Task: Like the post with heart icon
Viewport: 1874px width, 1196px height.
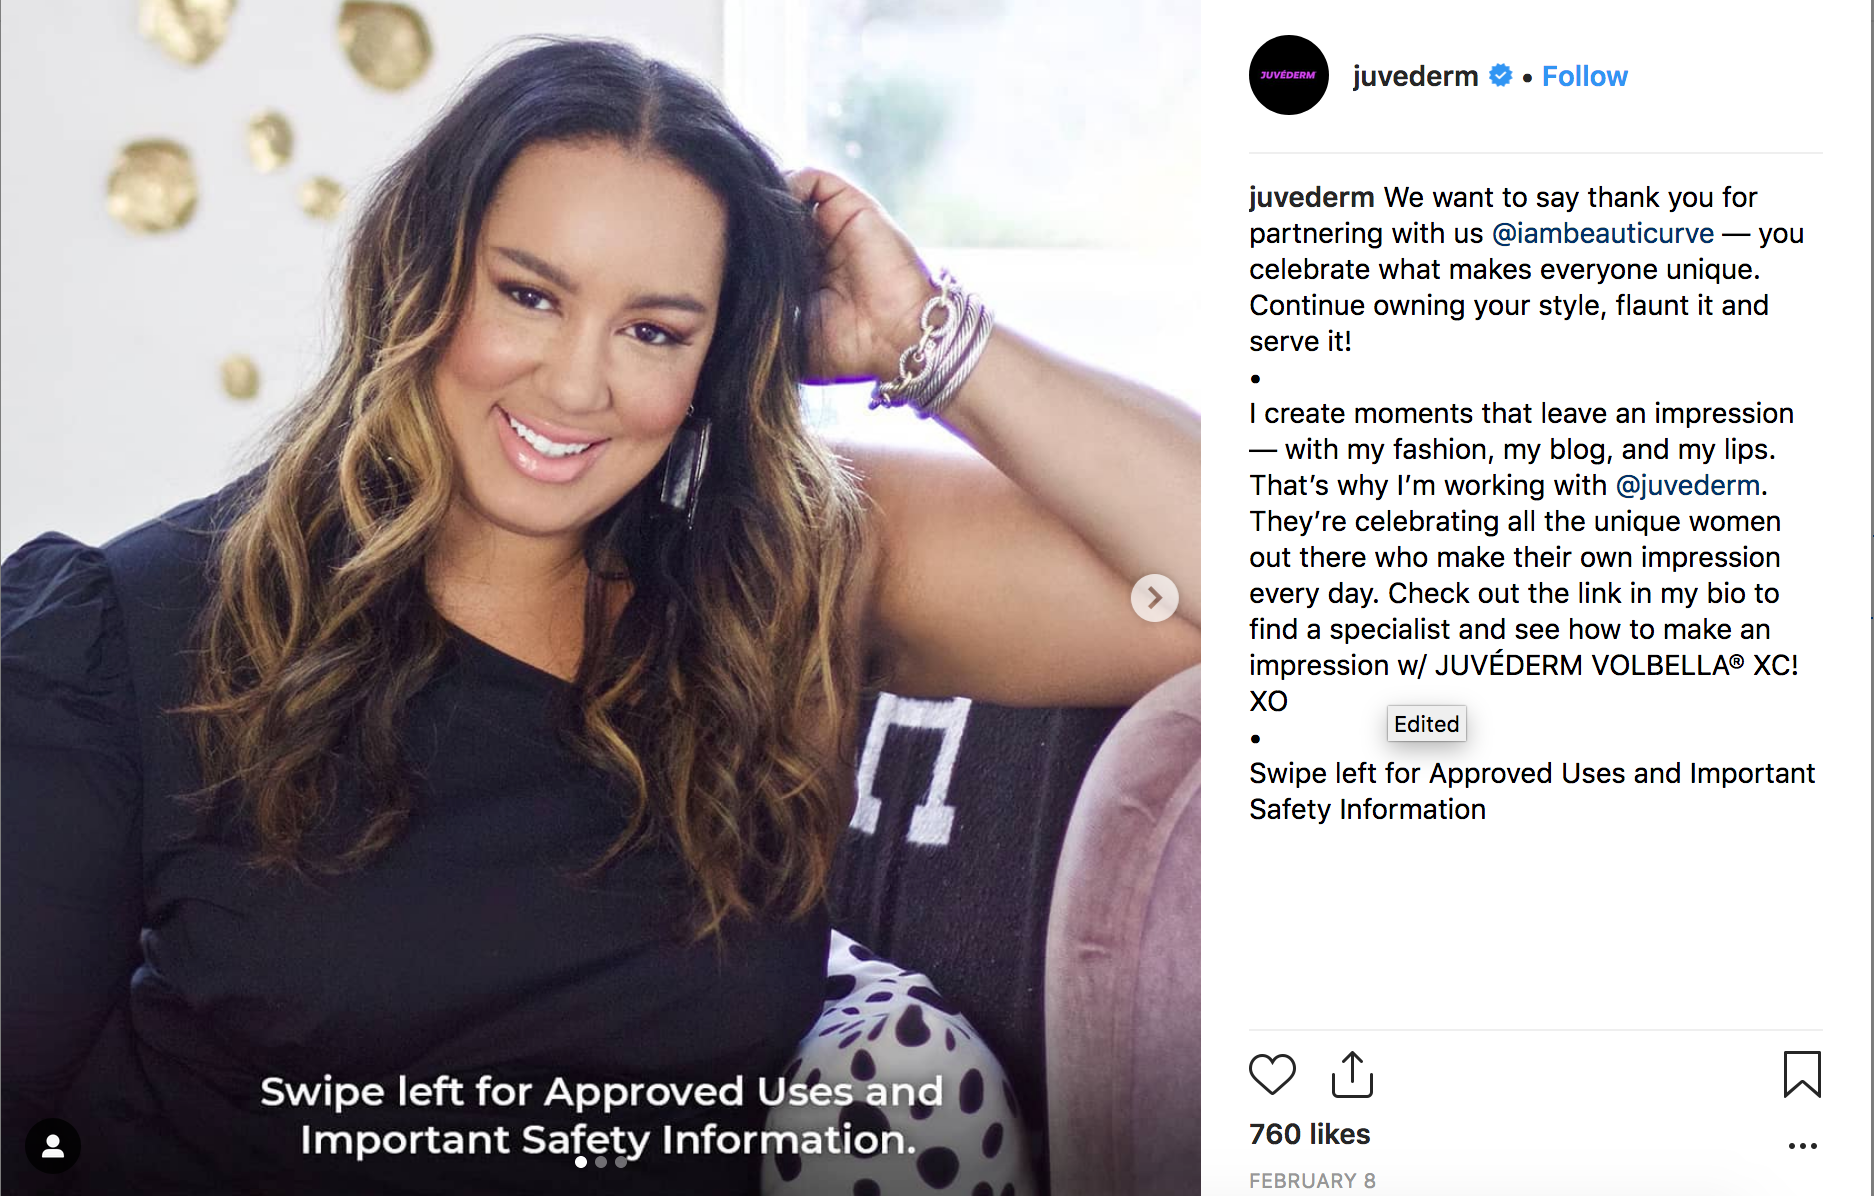Action: (x=1272, y=1075)
